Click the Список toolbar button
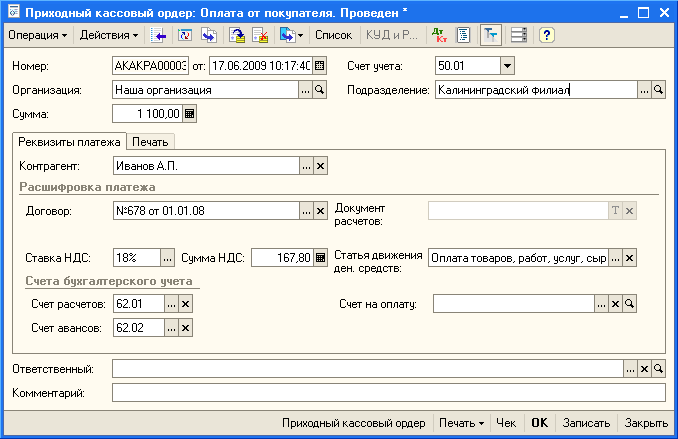The height and width of the screenshot is (439, 678). point(333,35)
